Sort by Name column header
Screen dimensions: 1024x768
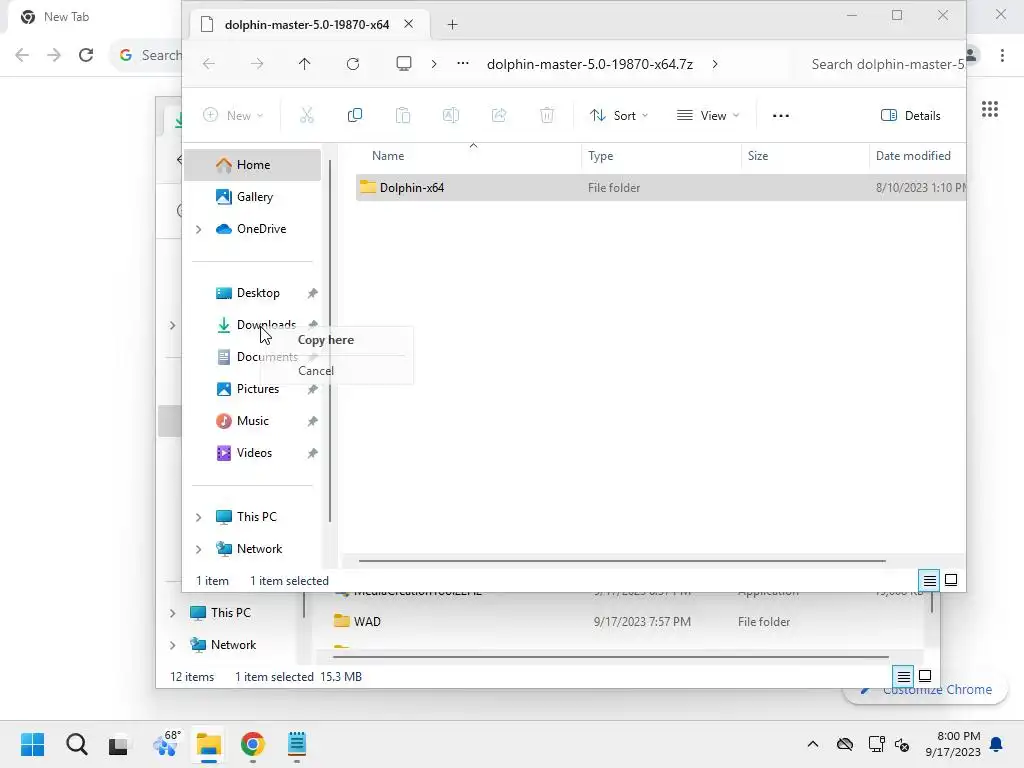pyautogui.click(x=388, y=155)
